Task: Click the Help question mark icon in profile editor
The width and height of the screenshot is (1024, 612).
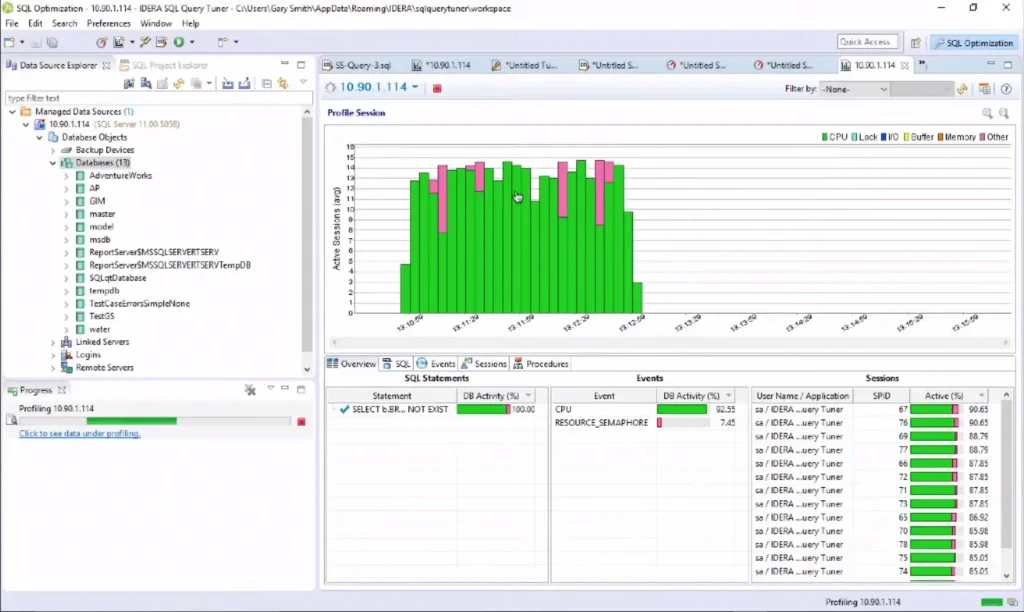Action: click(x=1006, y=89)
